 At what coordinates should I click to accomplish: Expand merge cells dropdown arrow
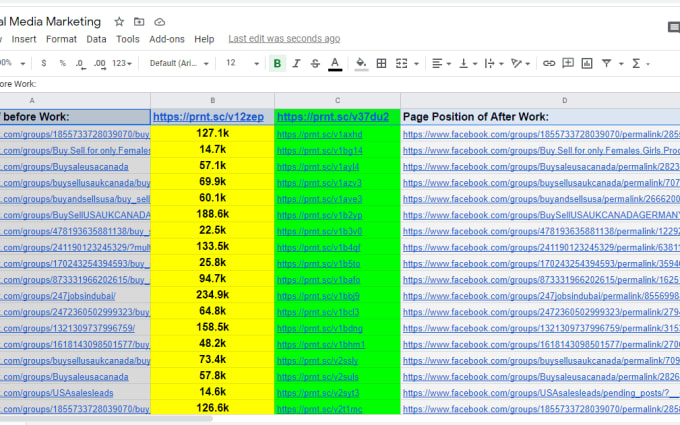click(x=416, y=64)
